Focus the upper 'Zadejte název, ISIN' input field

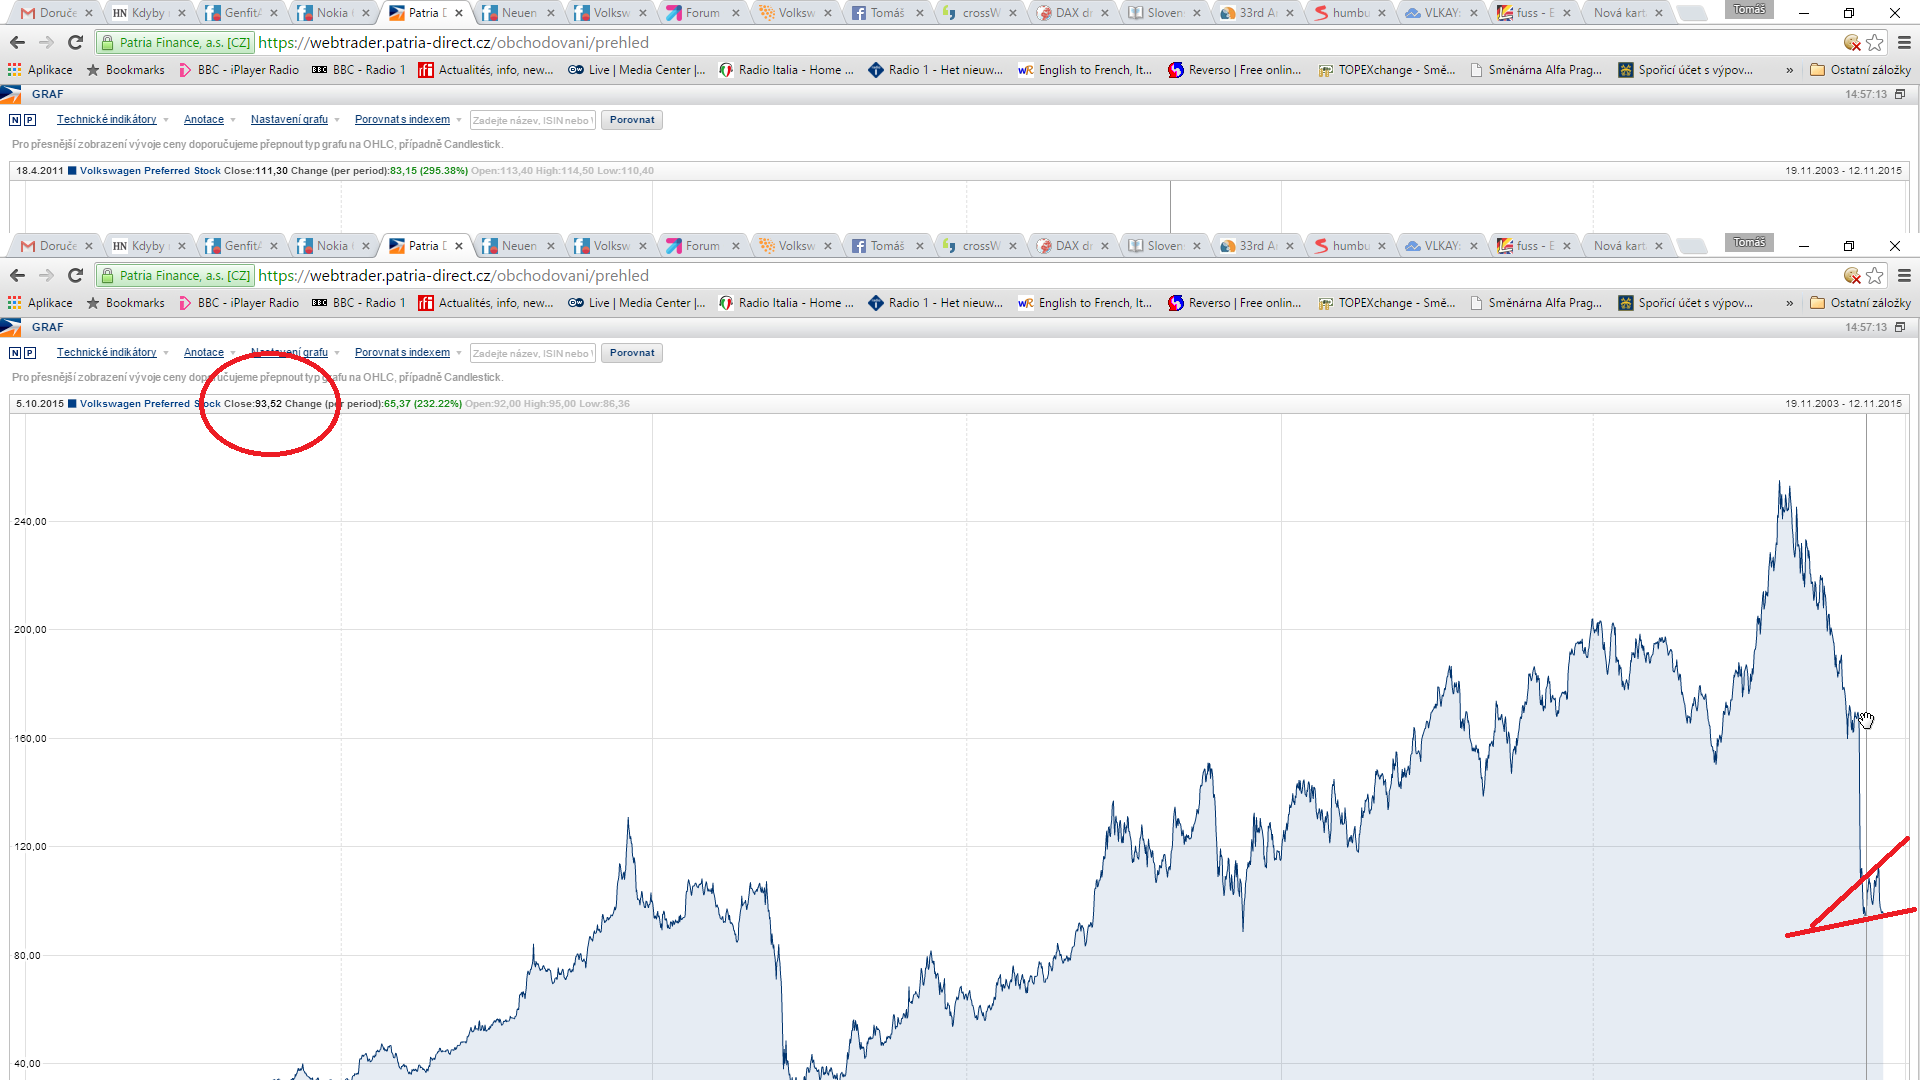[x=532, y=120]
